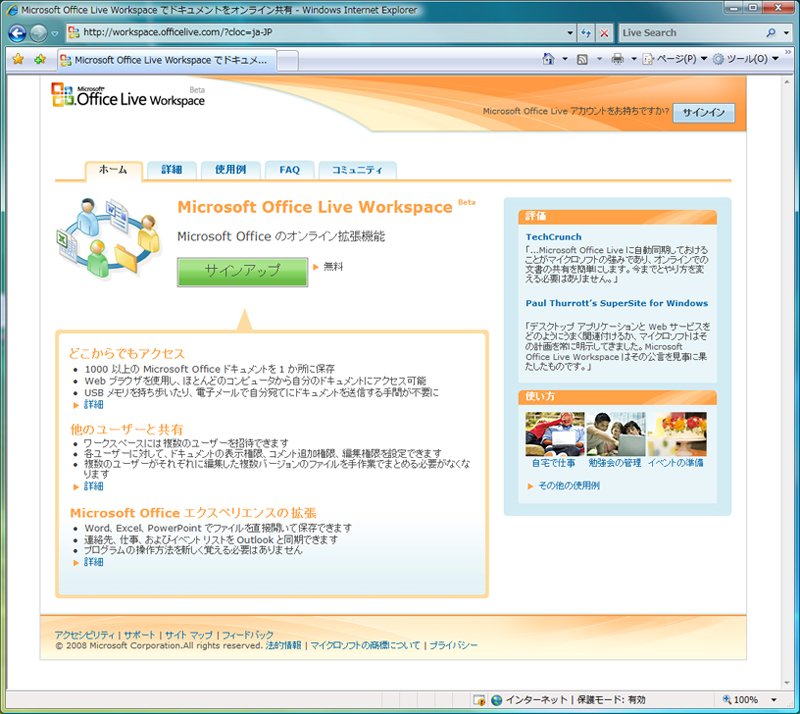
Task: Click the vertical scrollbar down arrow
Action: click(x=786, y=683)
